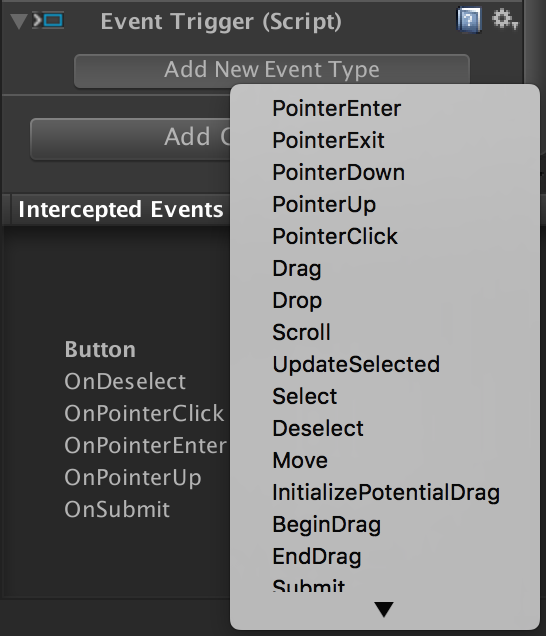Viewport: 546px width, 636px height.
Task: Open the Event Trigger help reference icon
Action: (x=469, y=19)
